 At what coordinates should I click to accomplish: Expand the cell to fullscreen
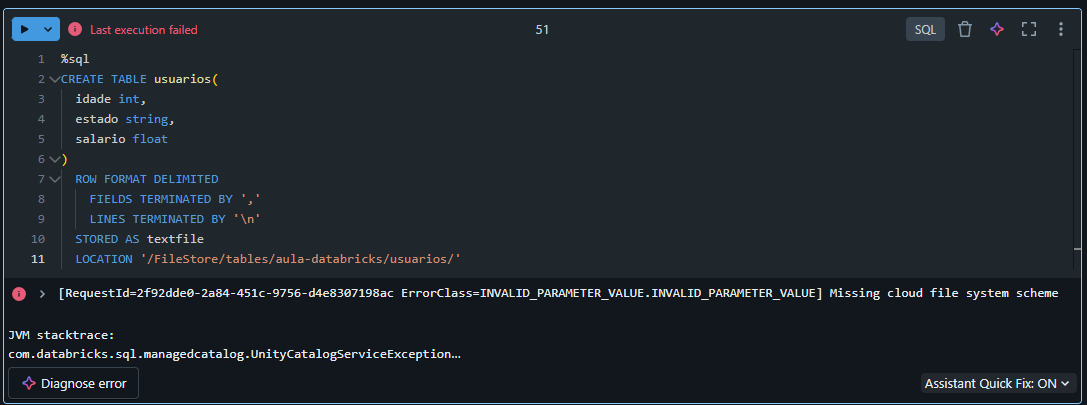tap(1029, 29)
